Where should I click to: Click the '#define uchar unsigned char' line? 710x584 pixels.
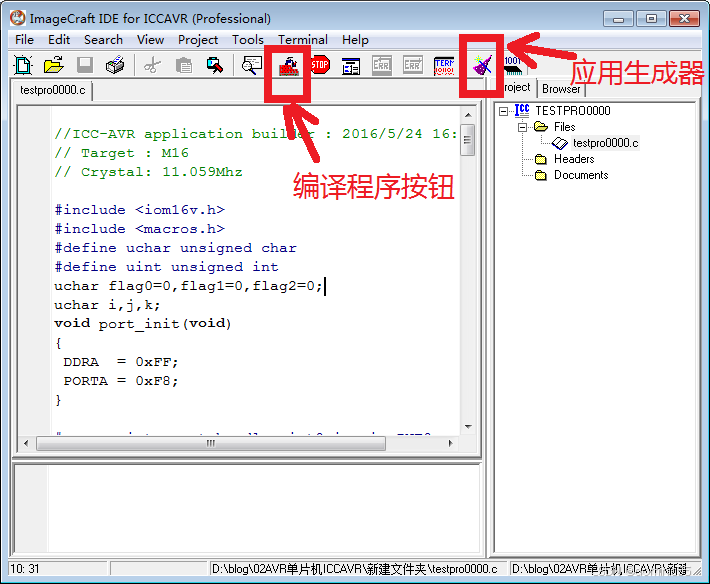[176, 248]
